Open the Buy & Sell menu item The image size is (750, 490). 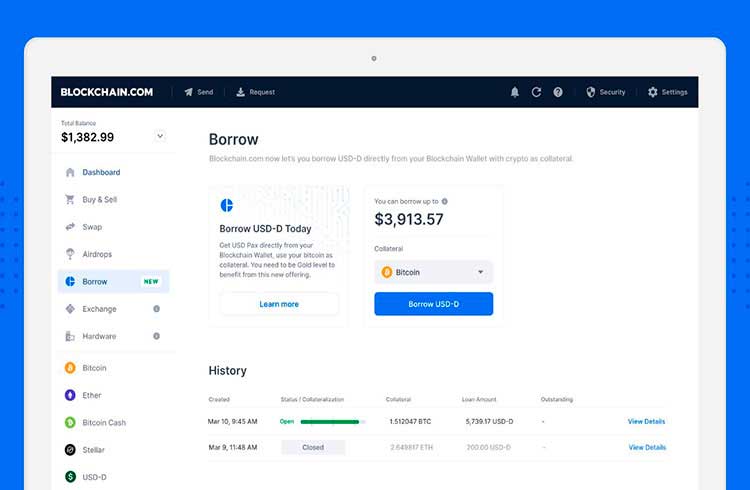point(99,200)
